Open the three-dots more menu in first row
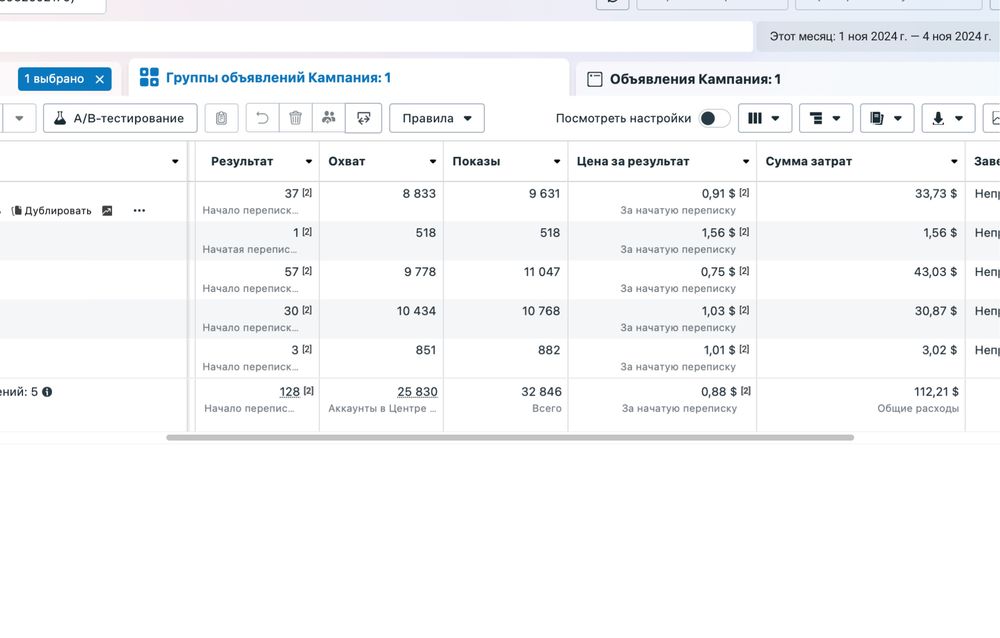 139,211
